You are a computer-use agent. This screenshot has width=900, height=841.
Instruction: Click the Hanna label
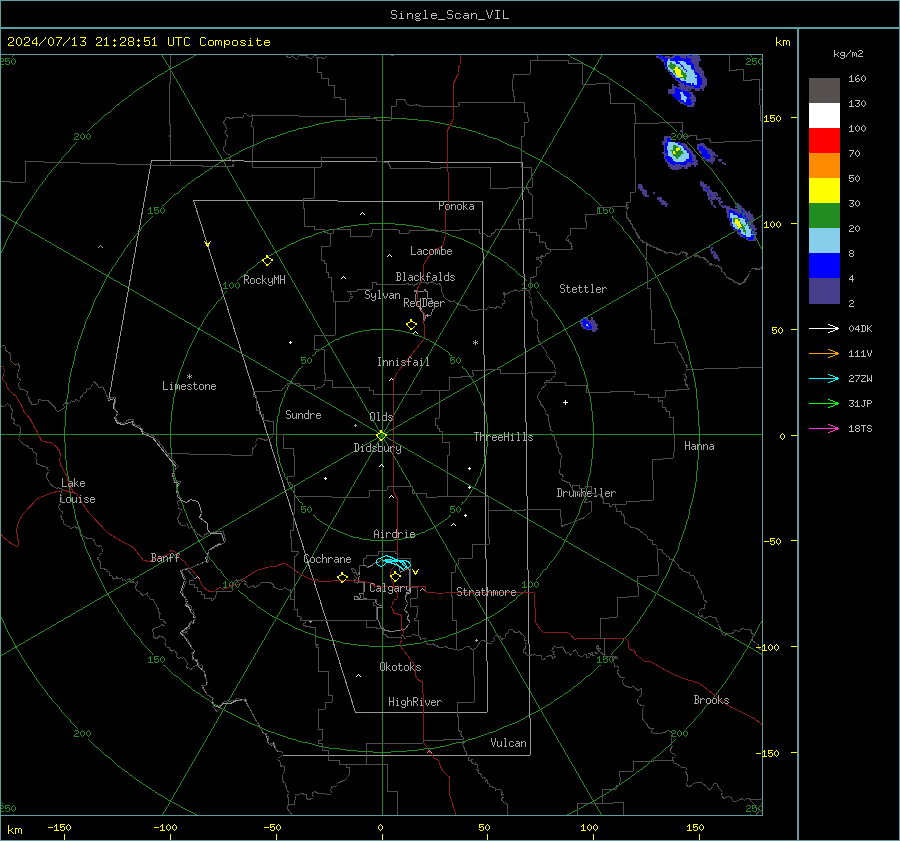[699, 446]
